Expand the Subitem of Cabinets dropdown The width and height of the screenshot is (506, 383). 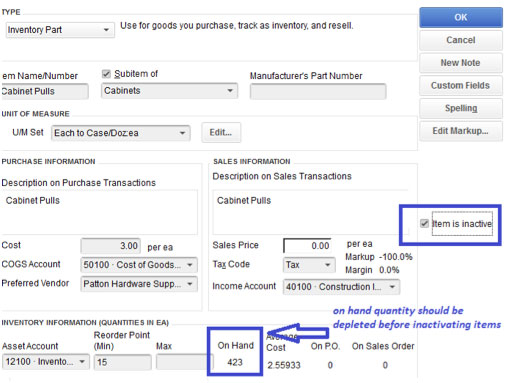(169, 91)
